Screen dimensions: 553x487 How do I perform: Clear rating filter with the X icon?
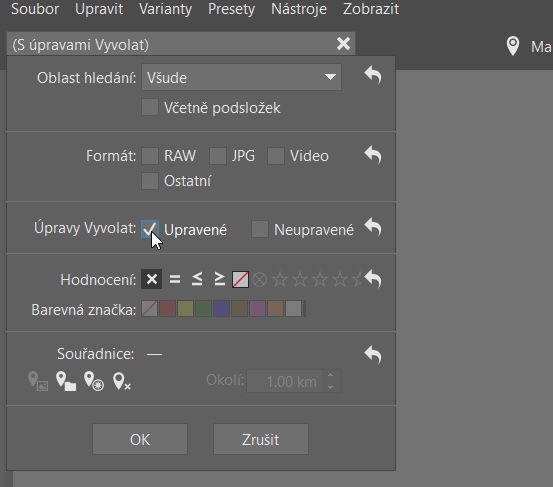tap(152, 279)
